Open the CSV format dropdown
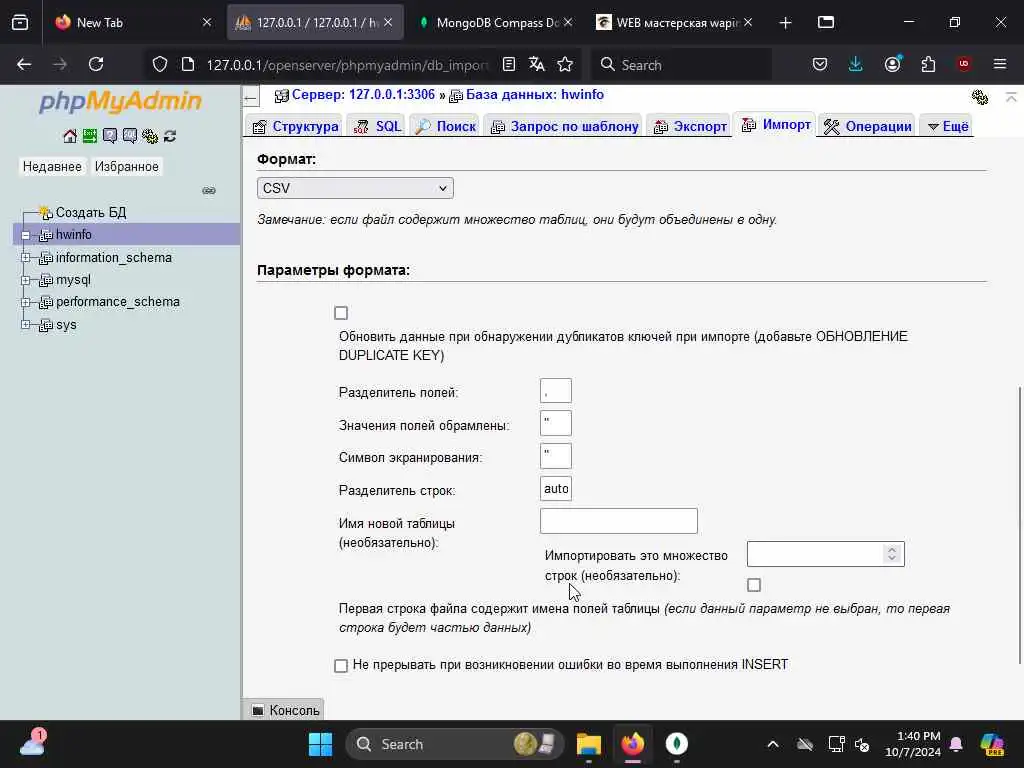Viewport: 1024px width, 768px height. (x=355, y=188)
